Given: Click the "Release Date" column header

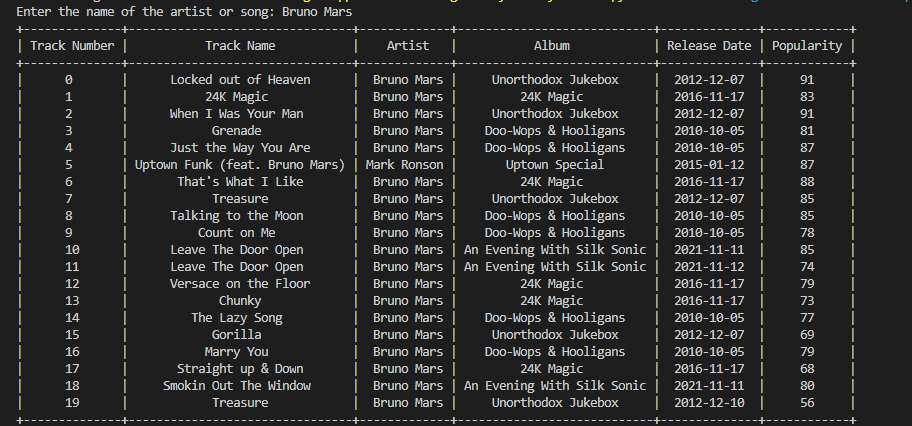Looking at the screenshot, I should coord(709,45).
